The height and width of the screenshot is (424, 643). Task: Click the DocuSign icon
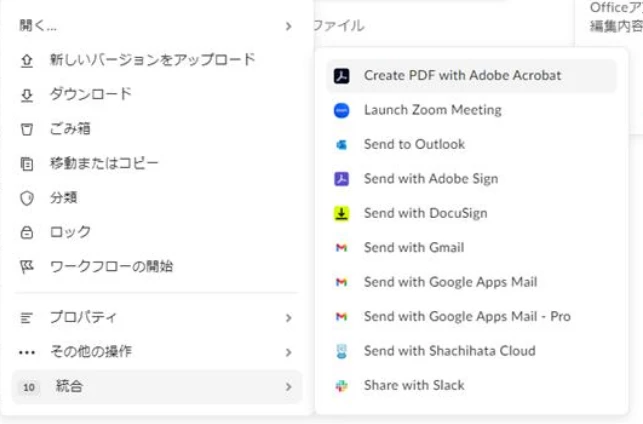[x=341, y=214]
